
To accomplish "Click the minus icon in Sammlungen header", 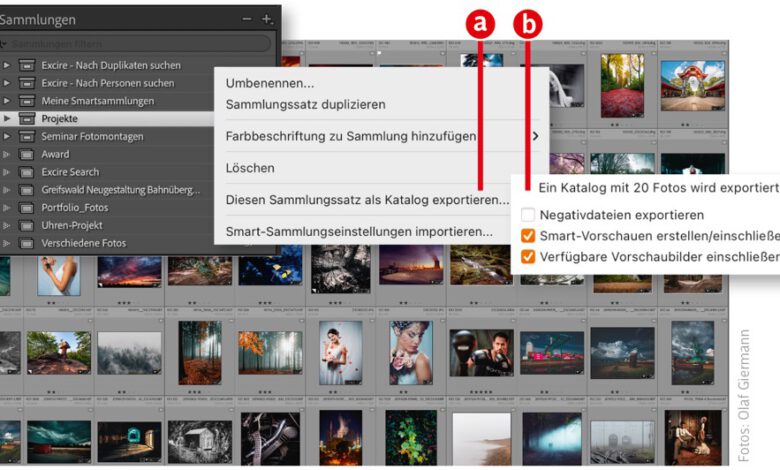I will coord(247,19).
